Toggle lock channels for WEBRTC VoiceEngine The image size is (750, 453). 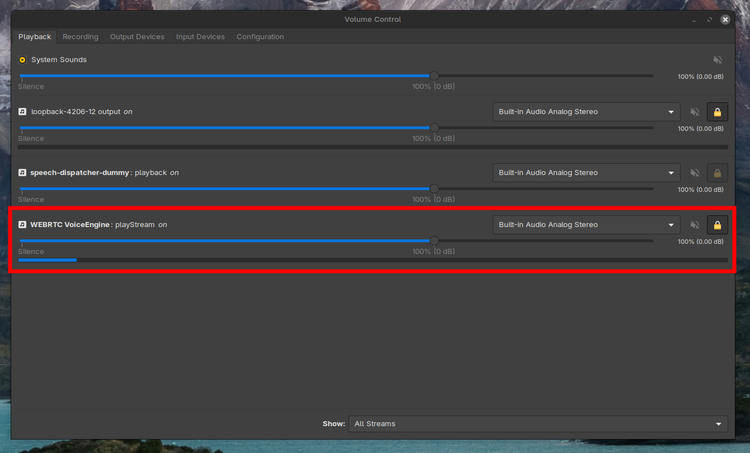pyautogui.click(x=717, y=225)
